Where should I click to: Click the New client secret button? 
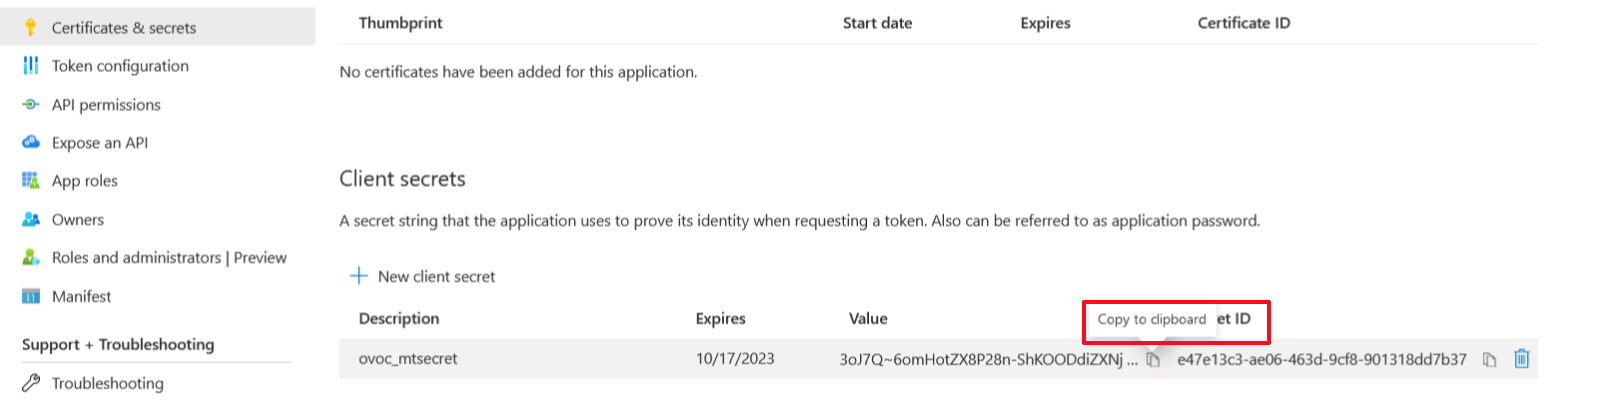pyautogui.click(x=436, y=277)
